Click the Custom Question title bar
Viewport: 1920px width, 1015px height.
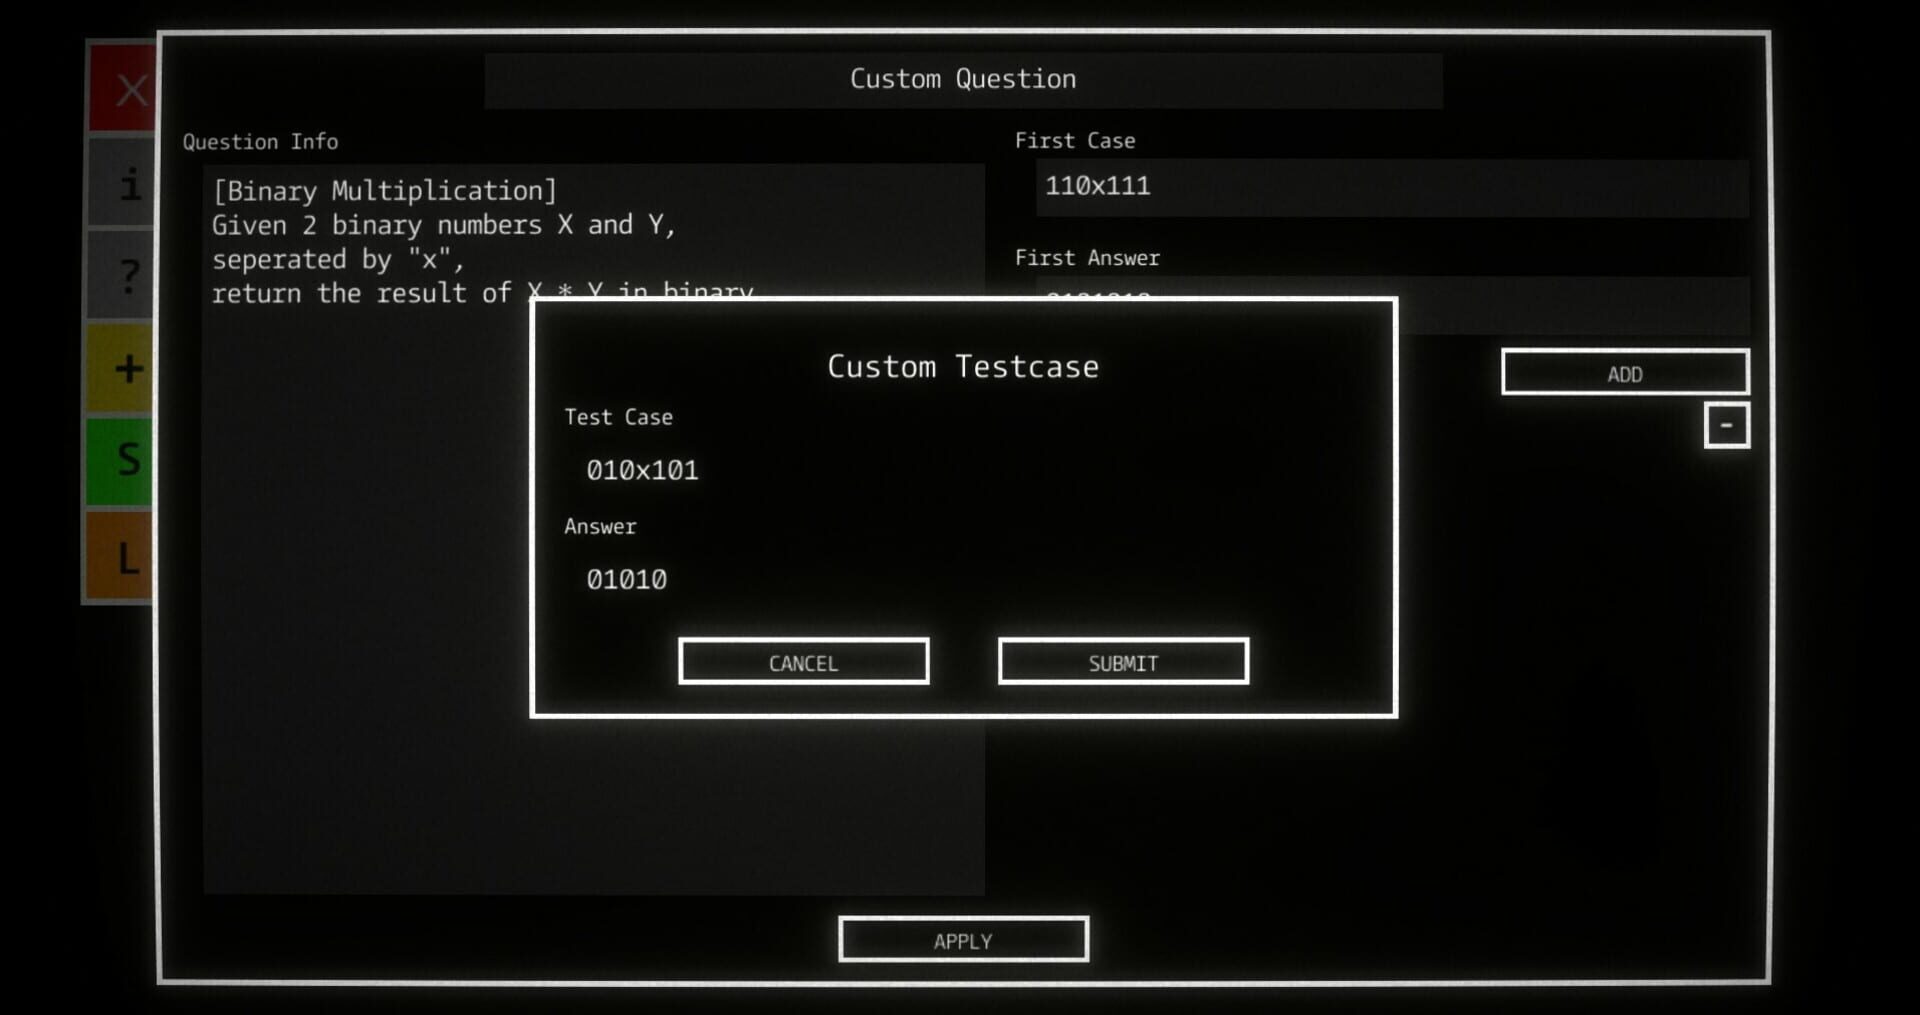tap(963, 80)
